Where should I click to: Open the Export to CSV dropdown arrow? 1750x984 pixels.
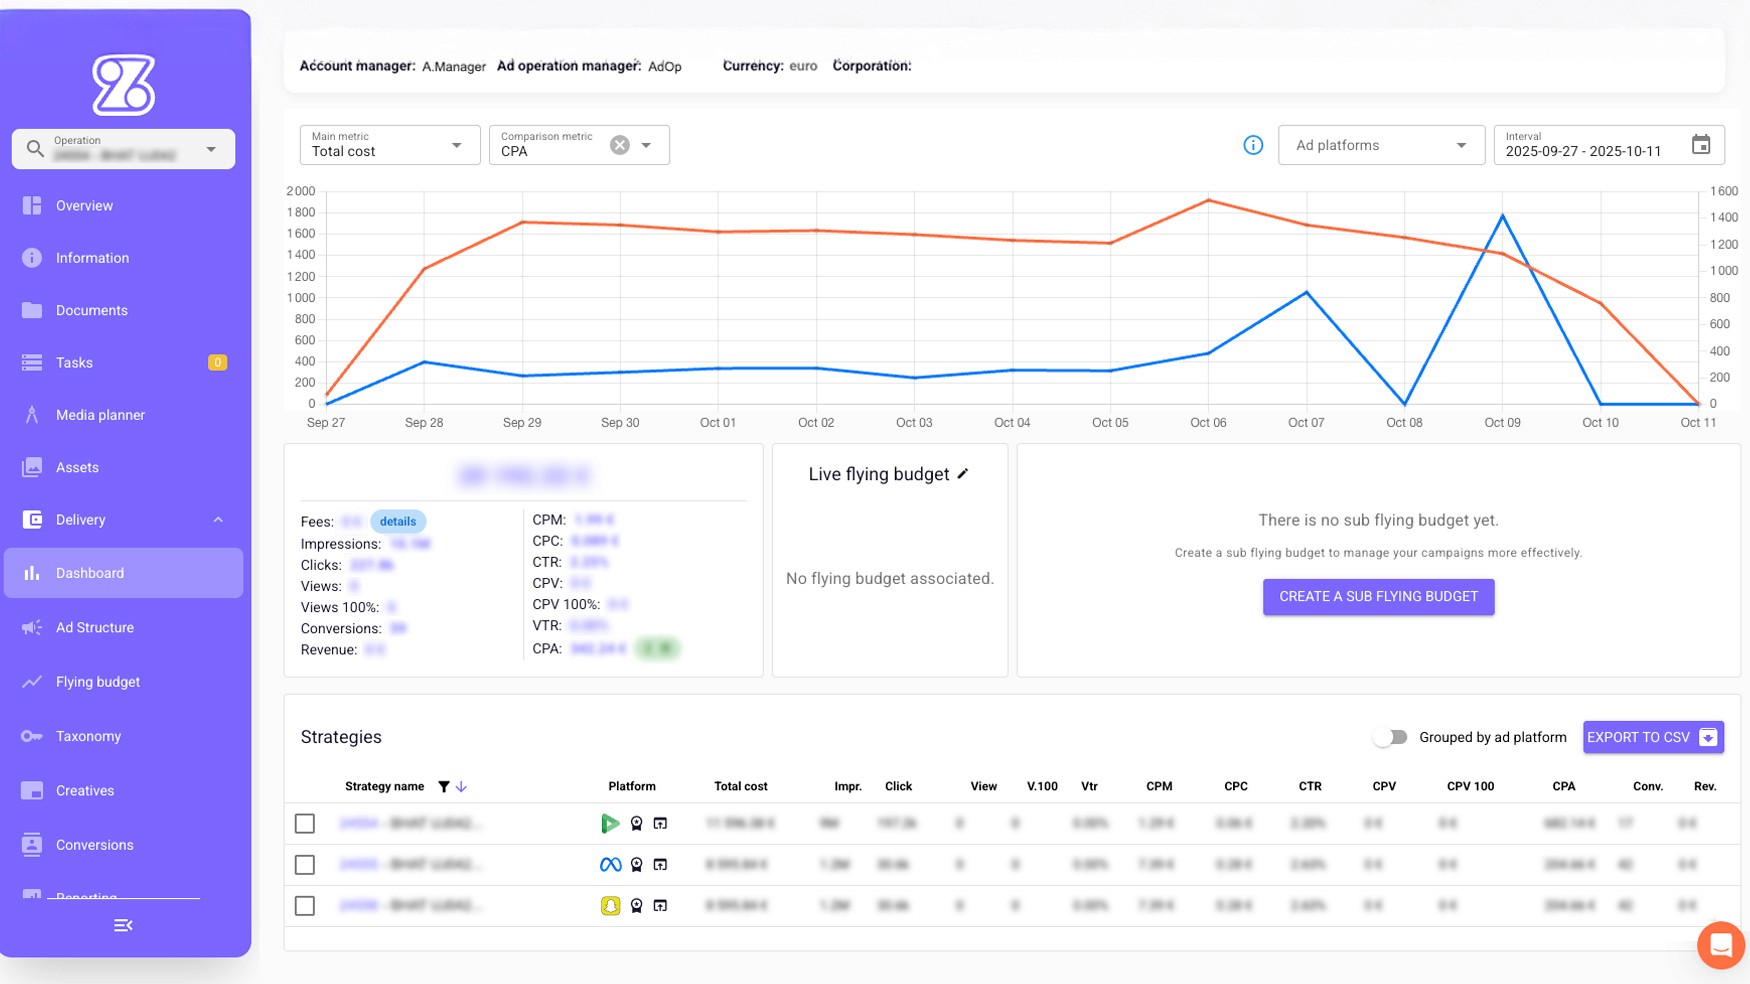(x=1709, y=738)
